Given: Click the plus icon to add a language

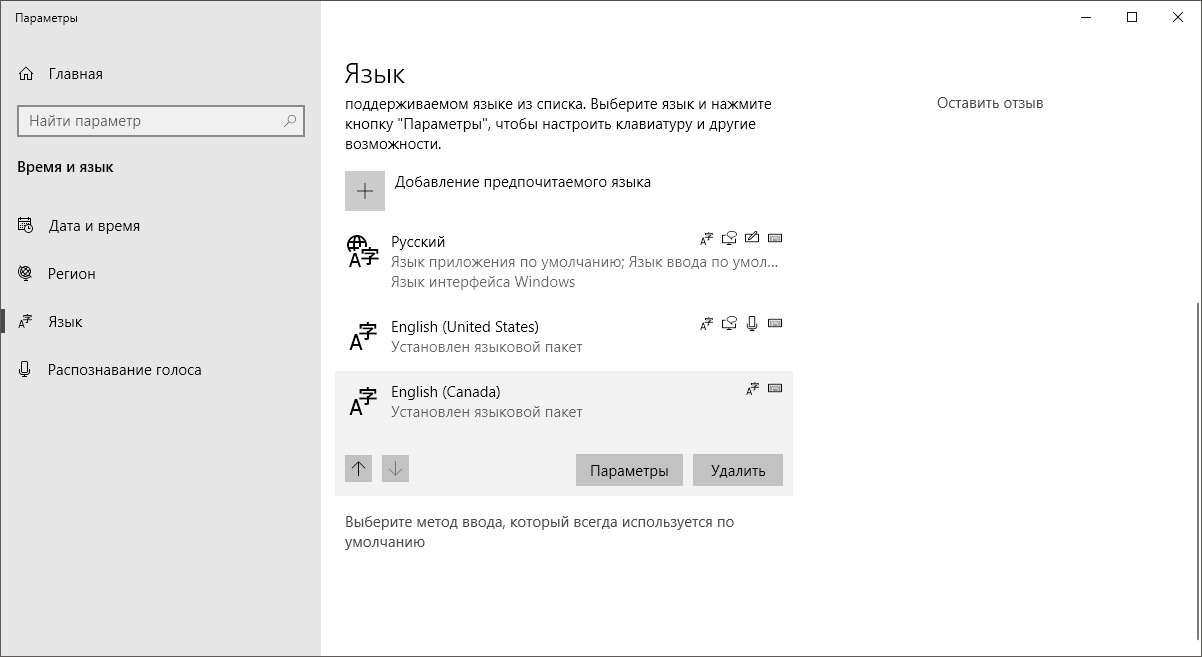Looking at the screenshot, I should tap(365, 191).
